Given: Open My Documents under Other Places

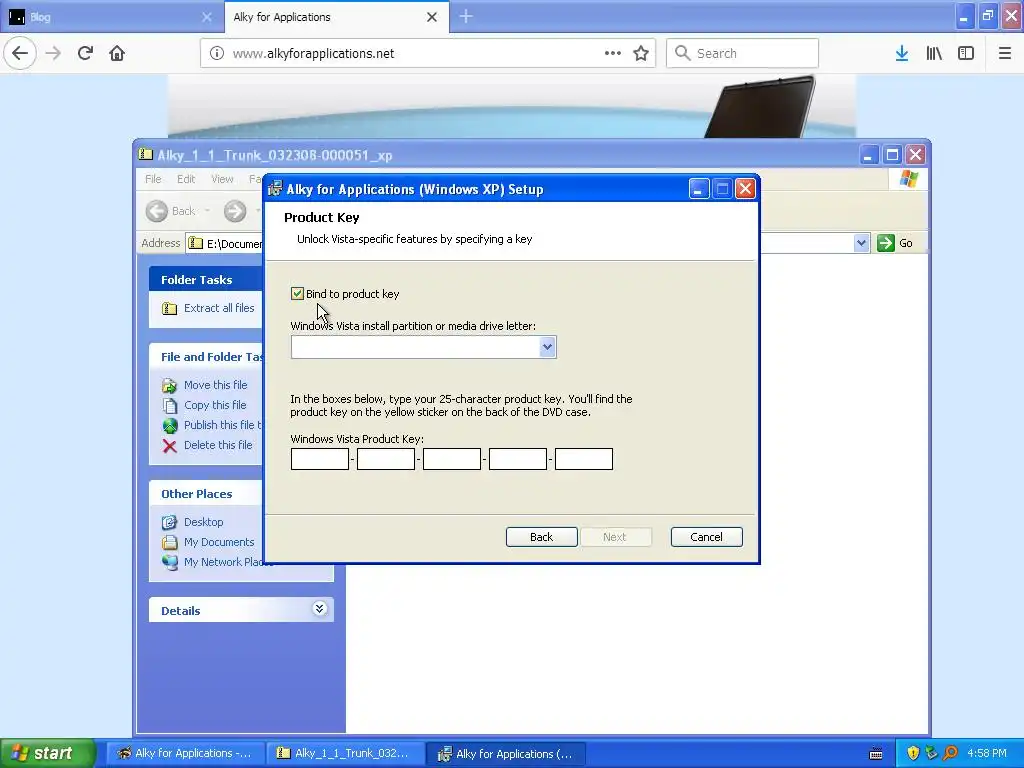Looking at the screenshot, I should click(x=219, y=542).
